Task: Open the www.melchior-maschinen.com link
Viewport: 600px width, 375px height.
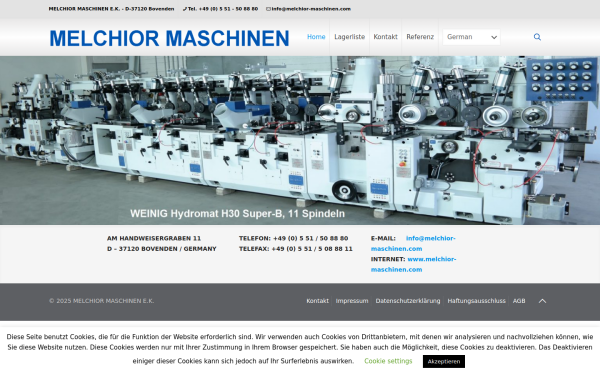Action: pyautogui.click(x=413, y=264)
